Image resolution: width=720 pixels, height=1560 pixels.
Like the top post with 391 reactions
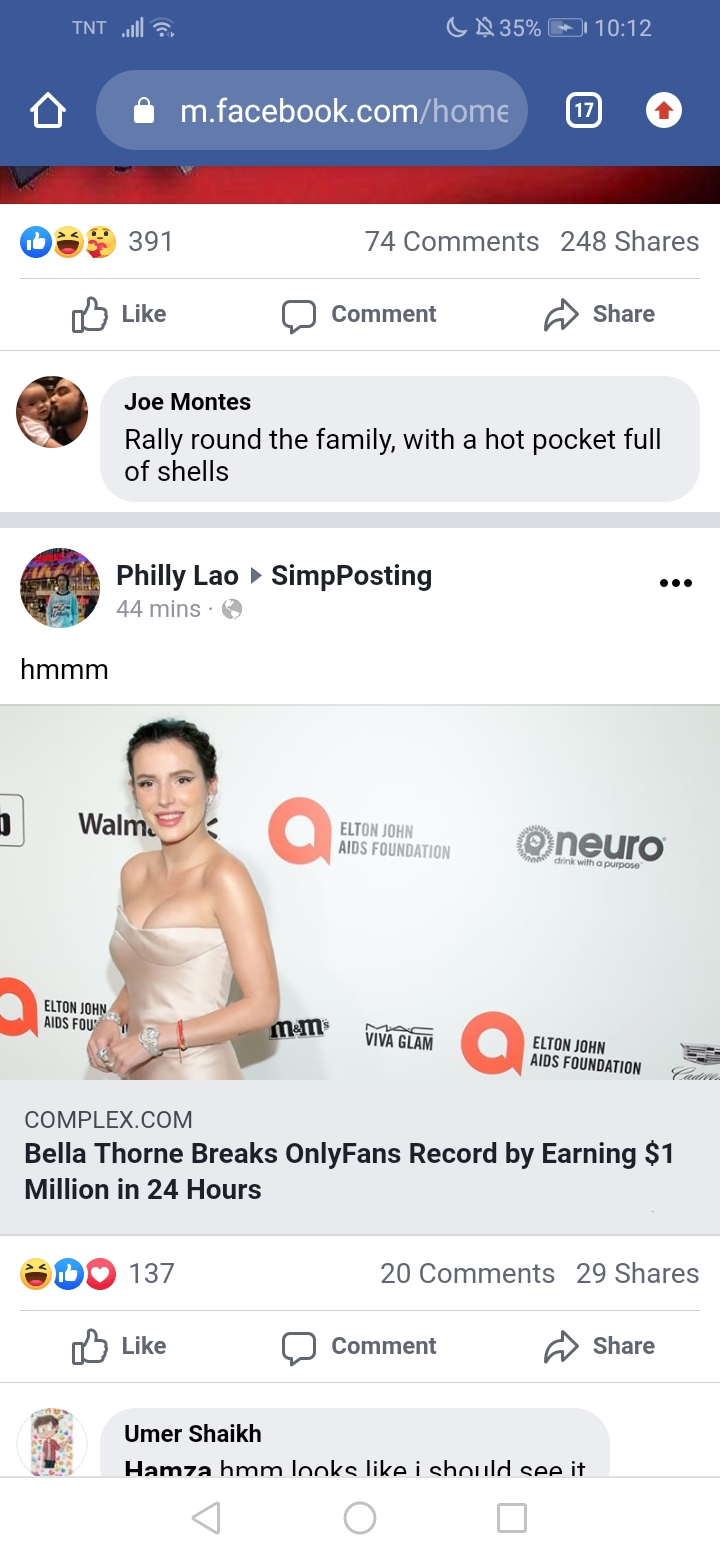click(119, 314)
